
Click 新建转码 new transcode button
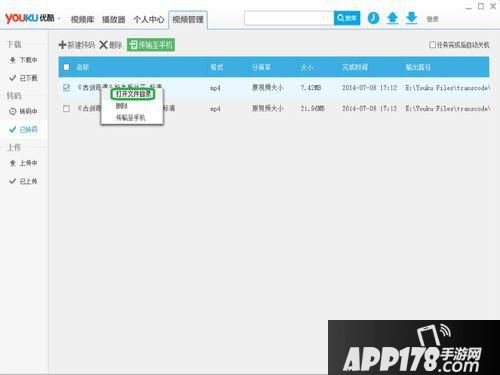tap(77, 45)
